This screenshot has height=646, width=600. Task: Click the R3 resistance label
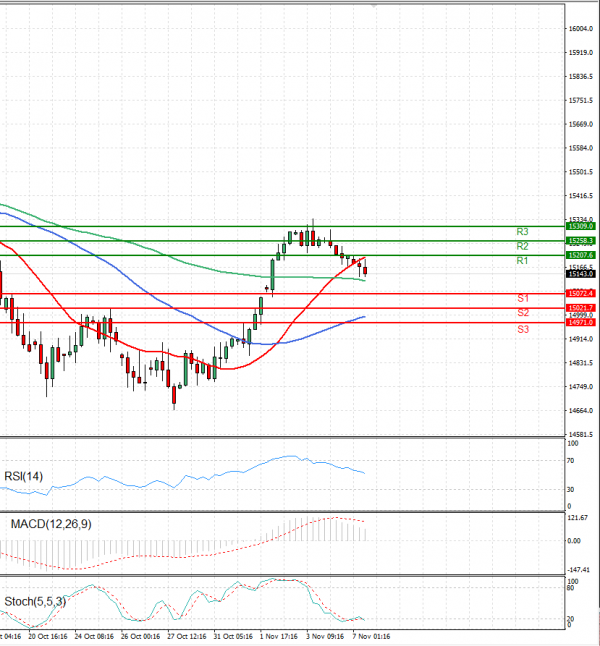[522, 232]
